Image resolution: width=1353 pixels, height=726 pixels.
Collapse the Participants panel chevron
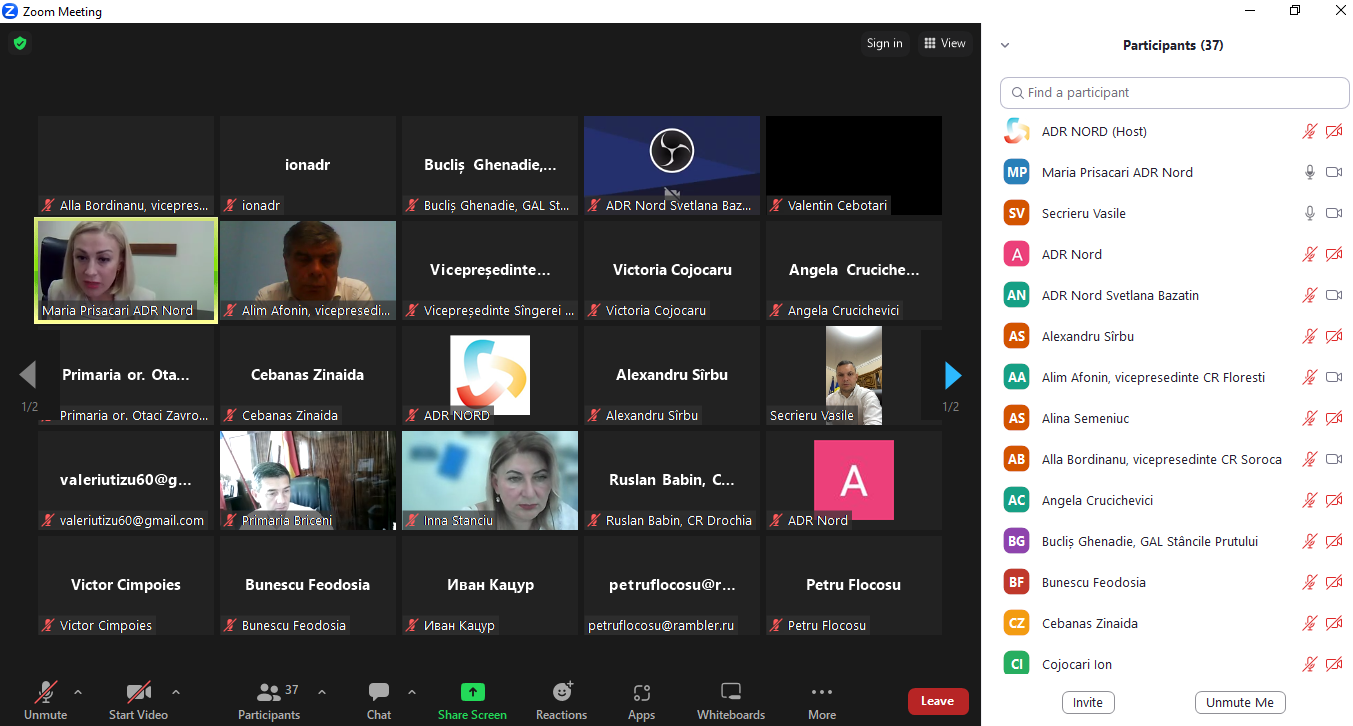(x=1005, y=45)
